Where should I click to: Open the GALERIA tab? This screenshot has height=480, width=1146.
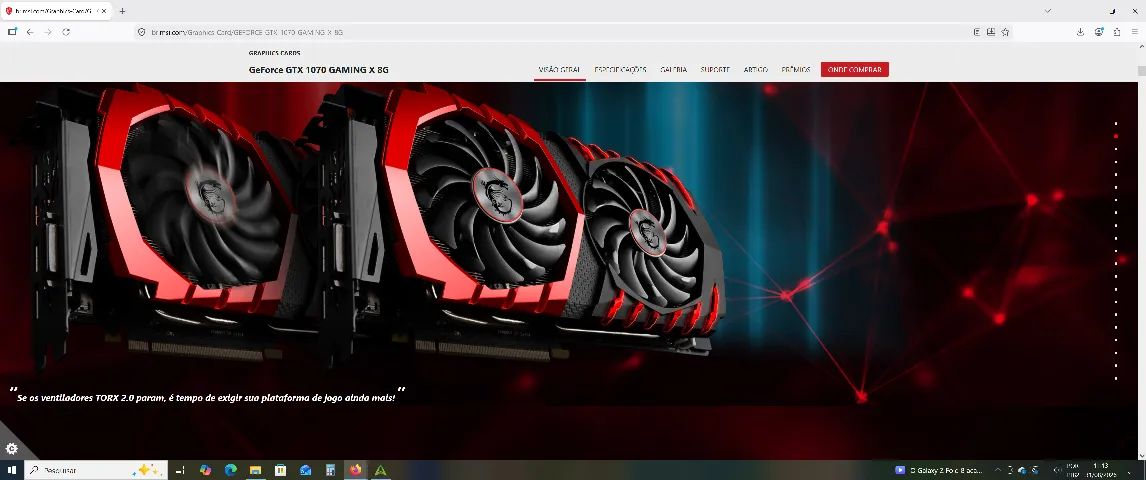tap(673, 70)
